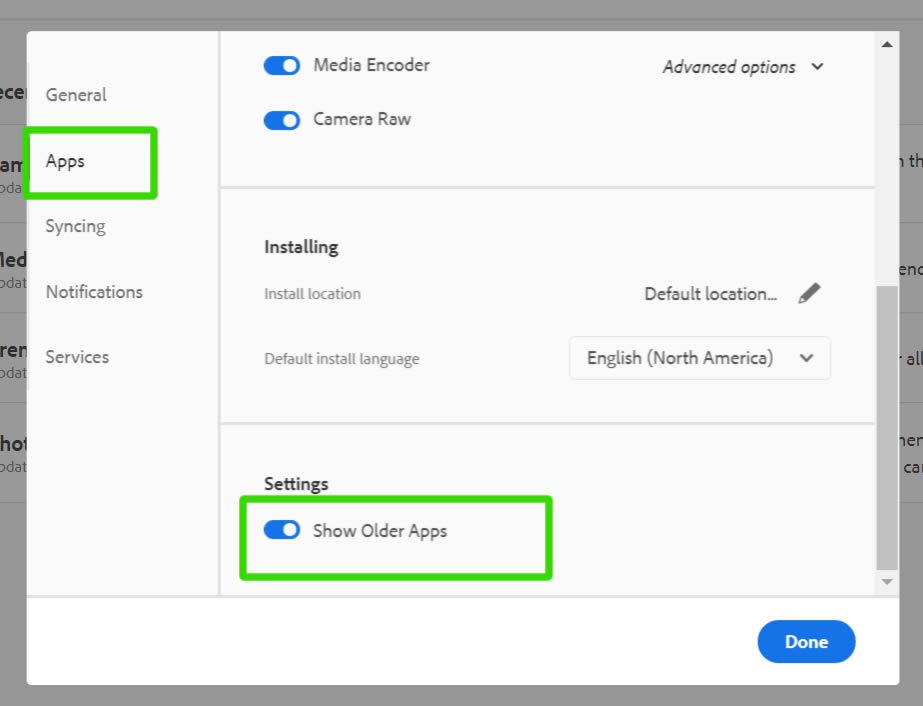Click the Default location... text
Screen dimensions: 923x706
(x=710, y=294)
